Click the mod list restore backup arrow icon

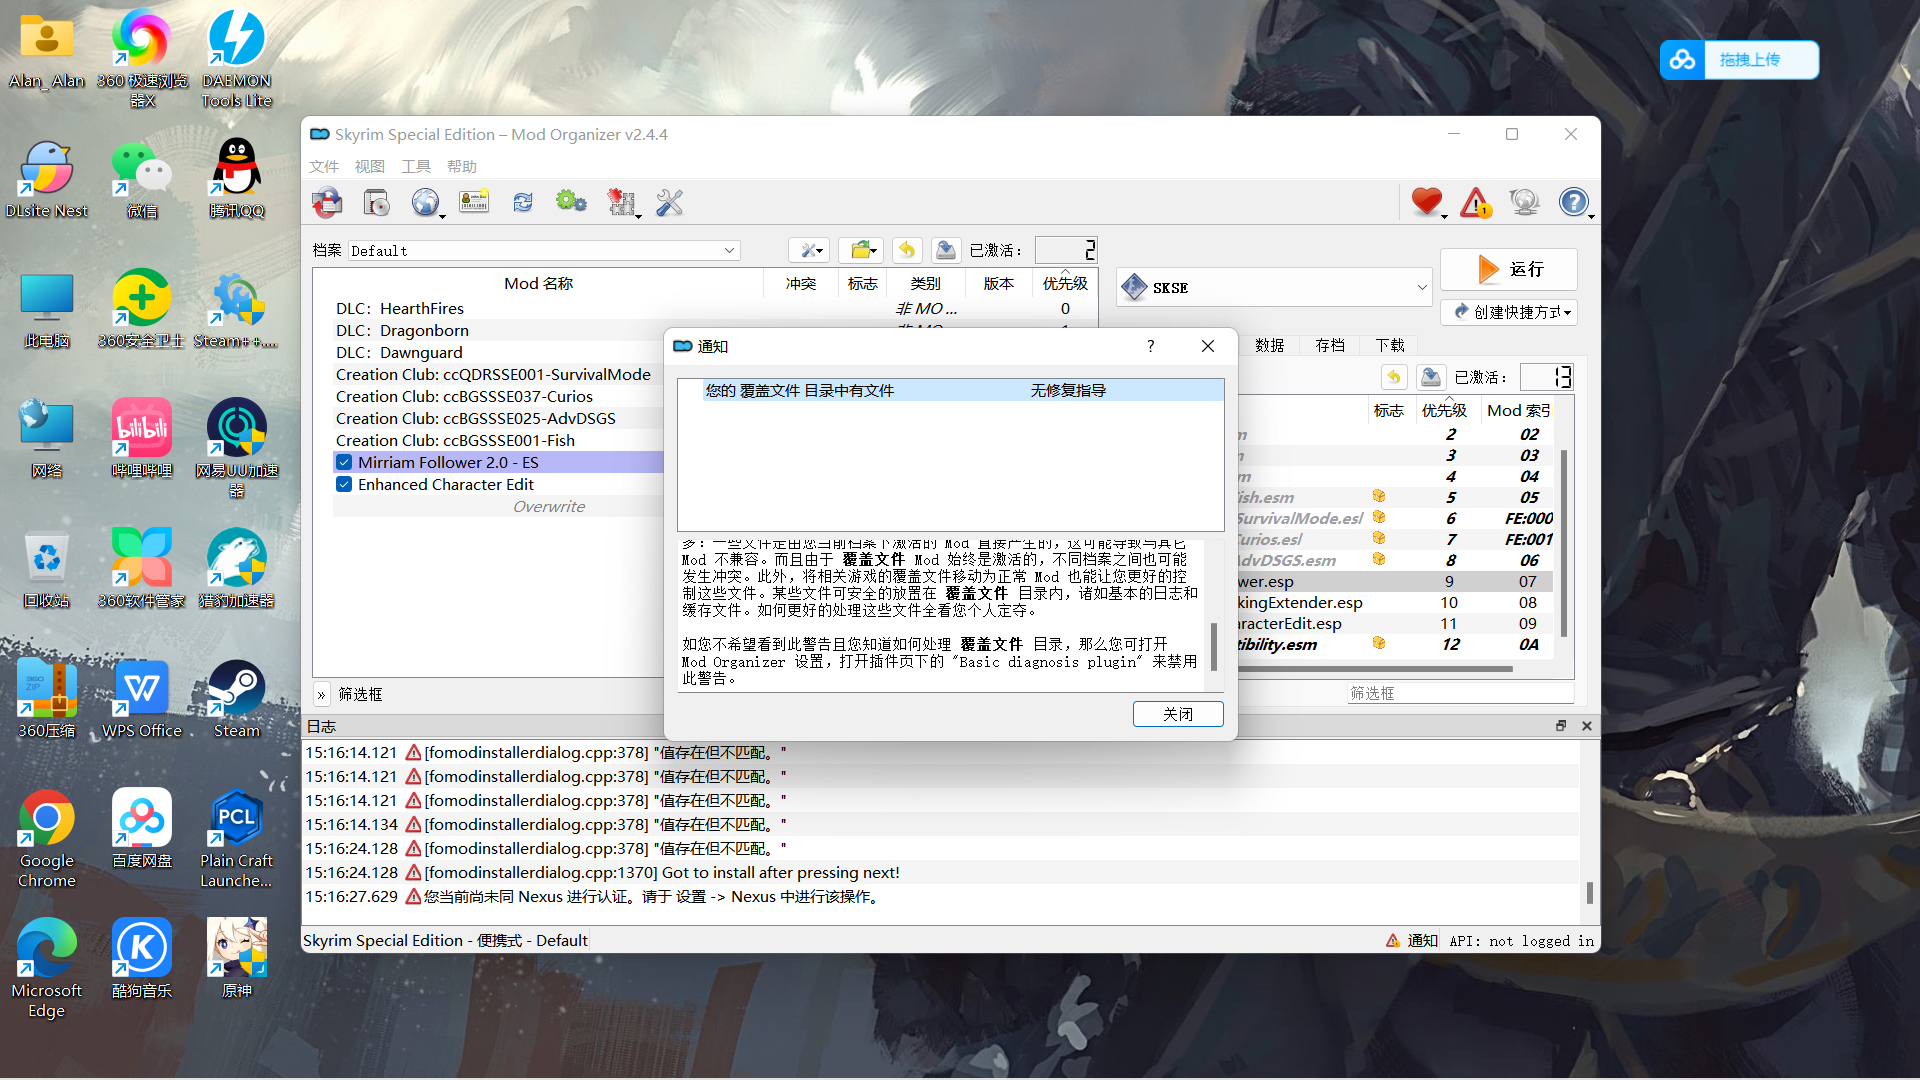(907, 250)
